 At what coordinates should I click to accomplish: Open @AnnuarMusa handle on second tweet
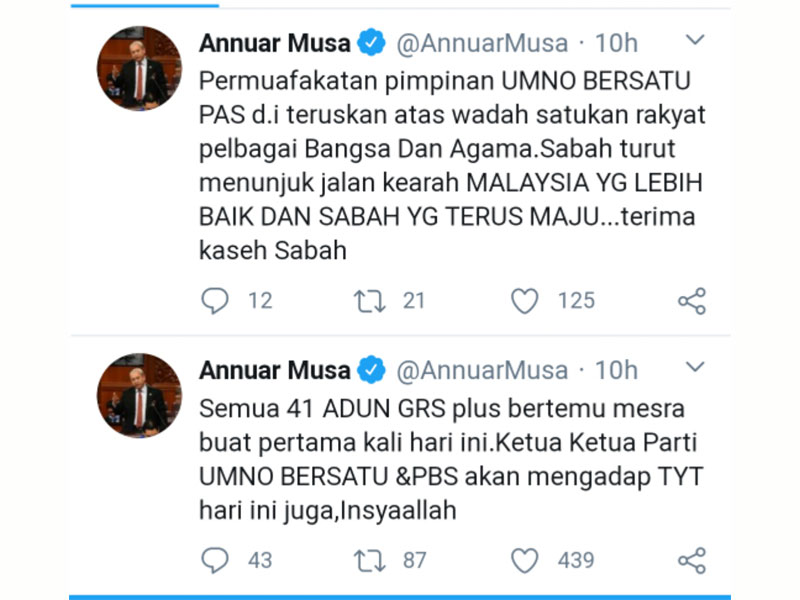pos(482,370)
